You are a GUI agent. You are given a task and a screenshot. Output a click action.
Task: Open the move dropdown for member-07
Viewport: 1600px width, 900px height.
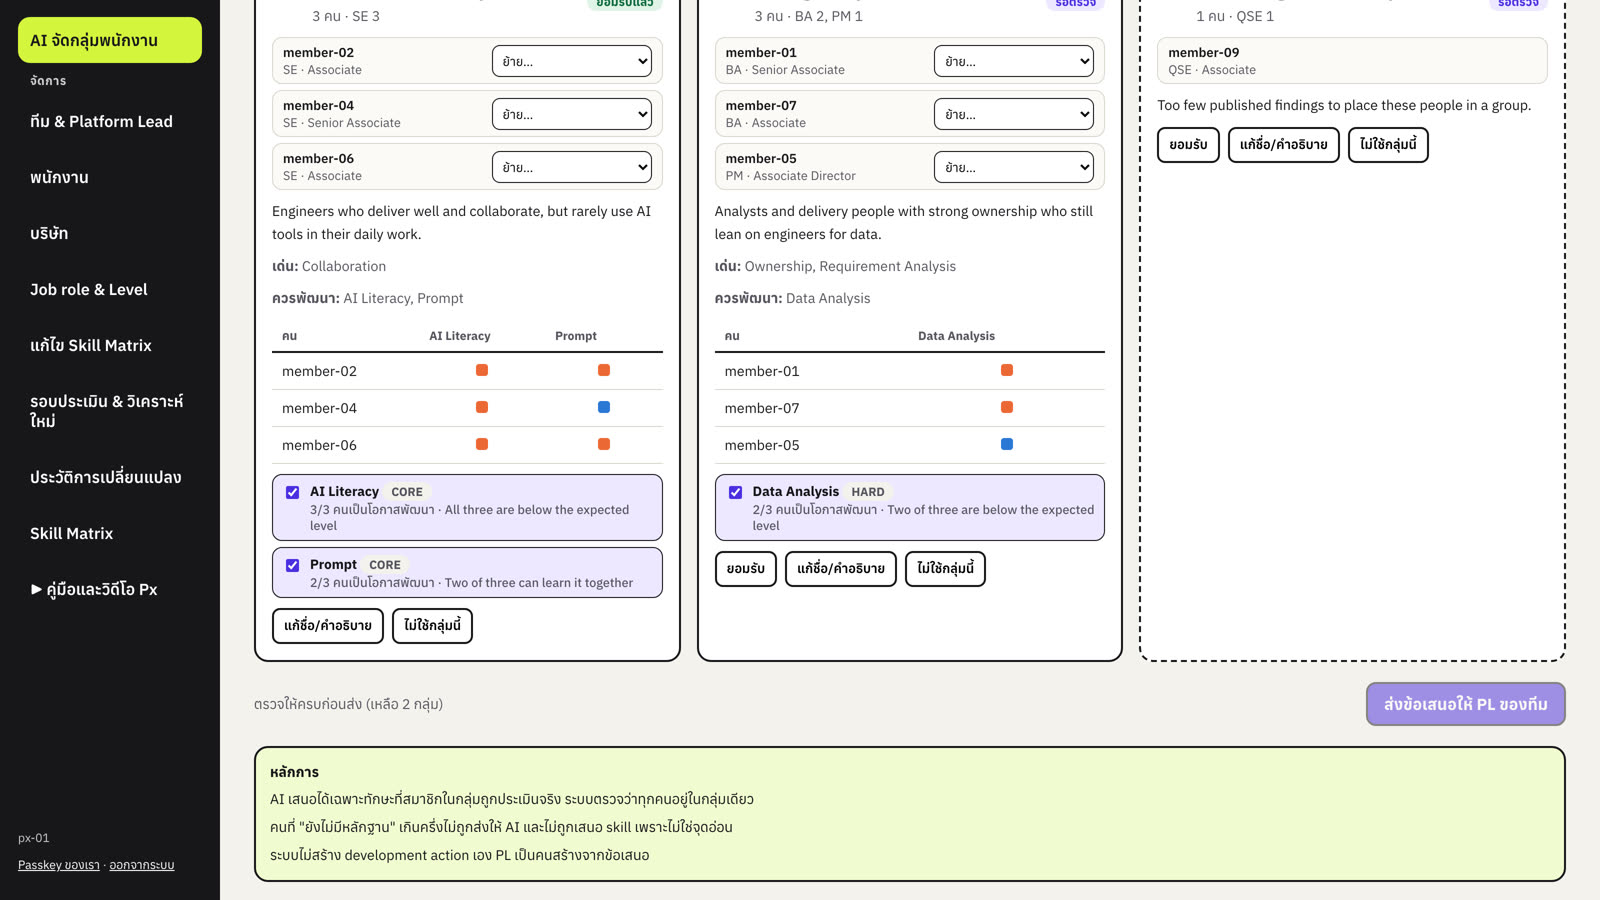(x=1014, y=114)
